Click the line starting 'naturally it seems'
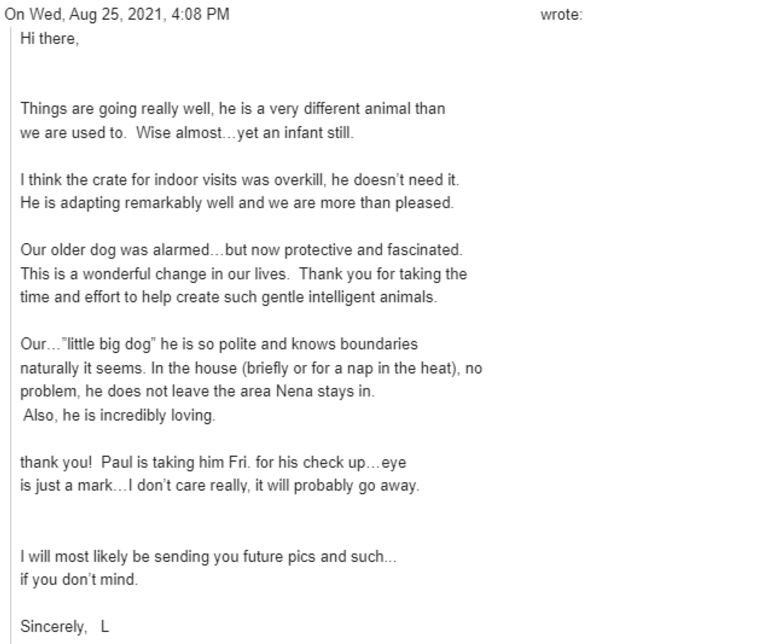Image resolution: width=782 pixels, height=644 pixels. coord(251,368)
